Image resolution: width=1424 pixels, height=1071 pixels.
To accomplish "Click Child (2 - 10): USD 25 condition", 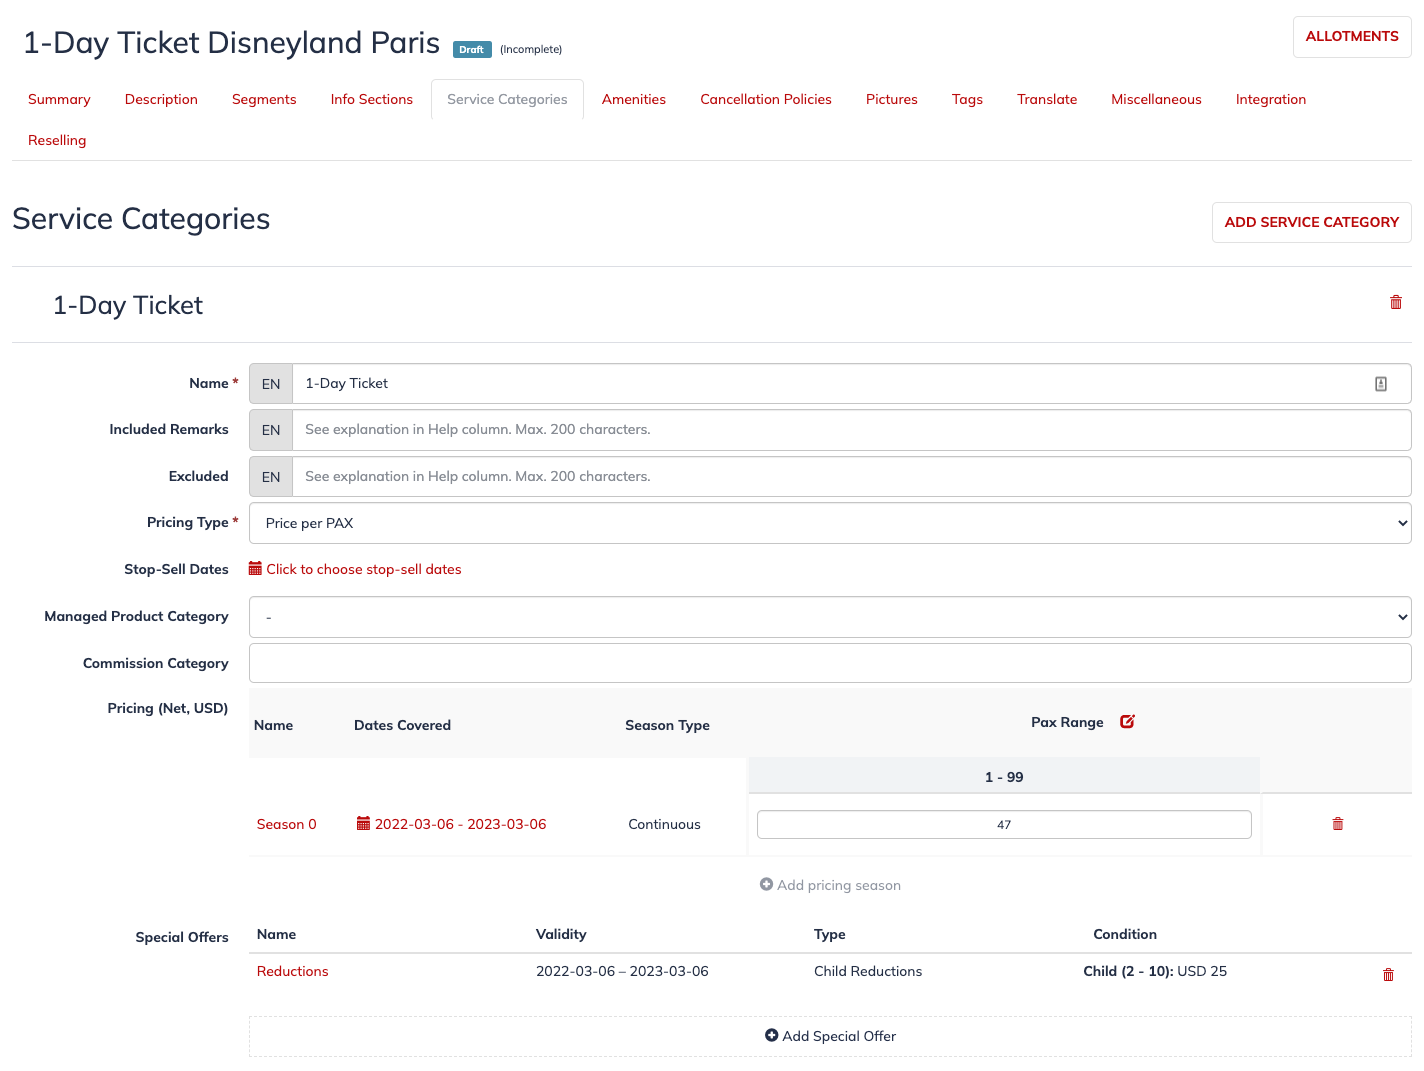I will tap(1155, 971).
